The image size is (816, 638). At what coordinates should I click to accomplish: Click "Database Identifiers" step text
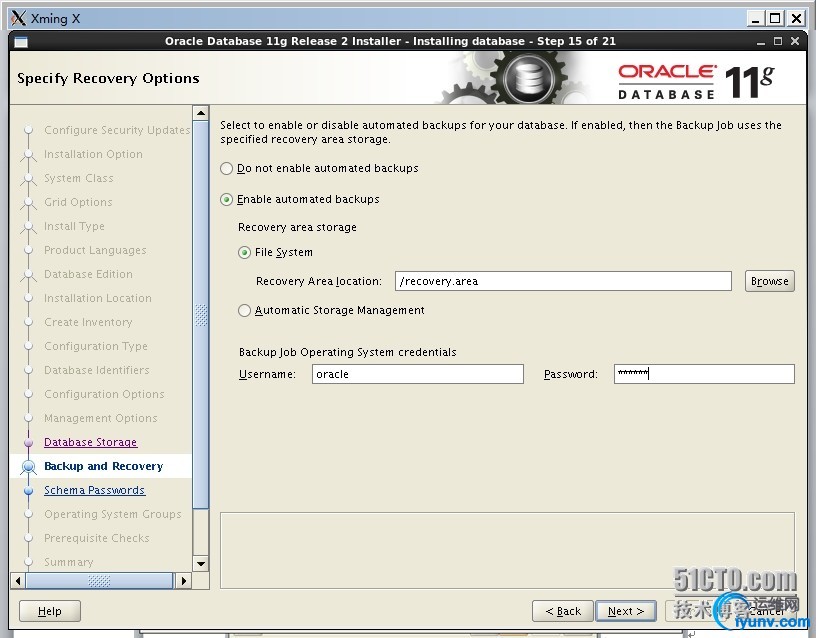[97, 370]
